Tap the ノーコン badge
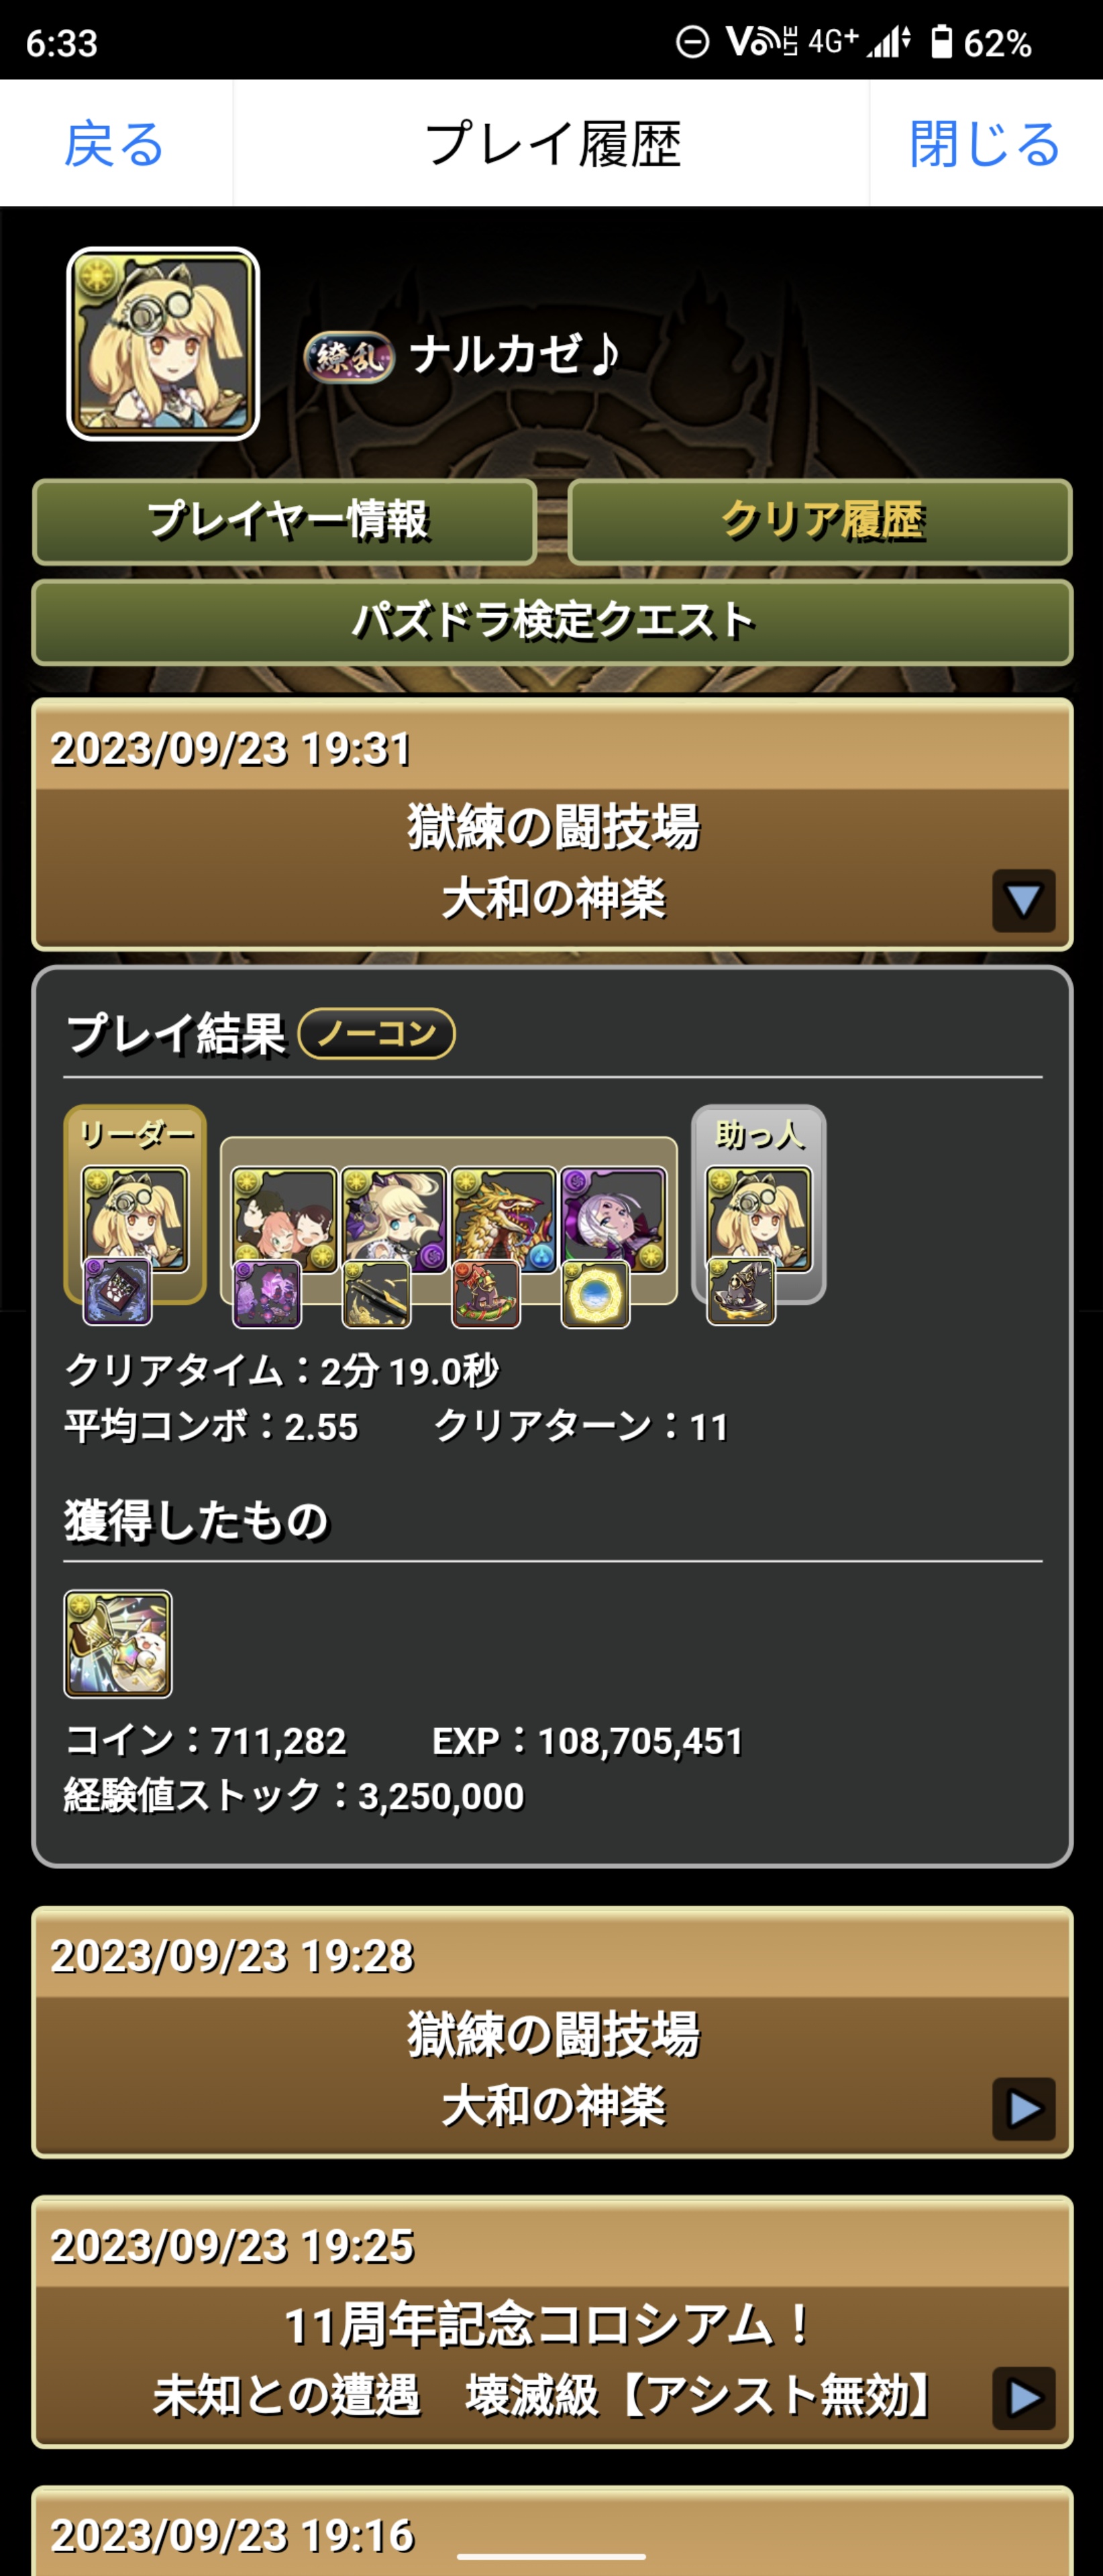This screenshot has width=1103, height=2576. (377, 1033)
